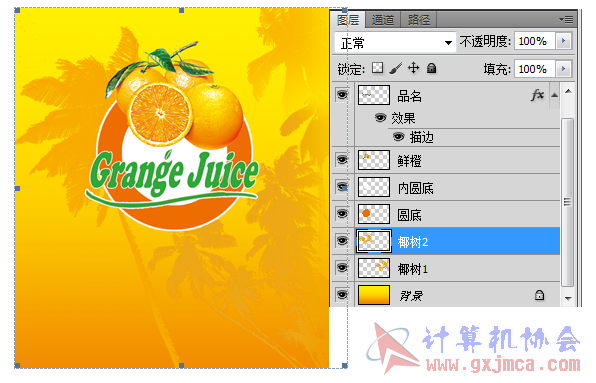Click bottom-right transform handle on canvas
This screenshot has width=596, height=383.
point(345,366)
